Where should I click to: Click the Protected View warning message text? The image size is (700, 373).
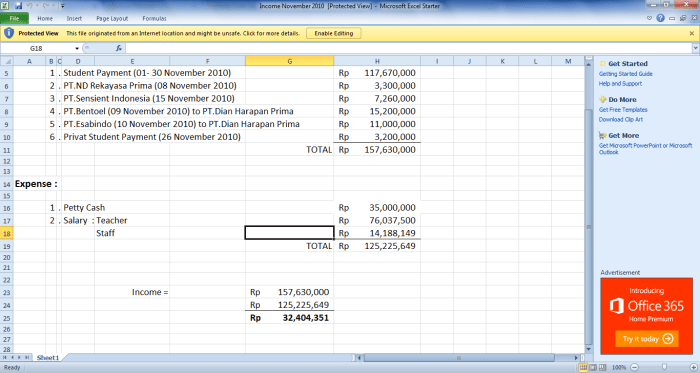(x=183, y=33)
